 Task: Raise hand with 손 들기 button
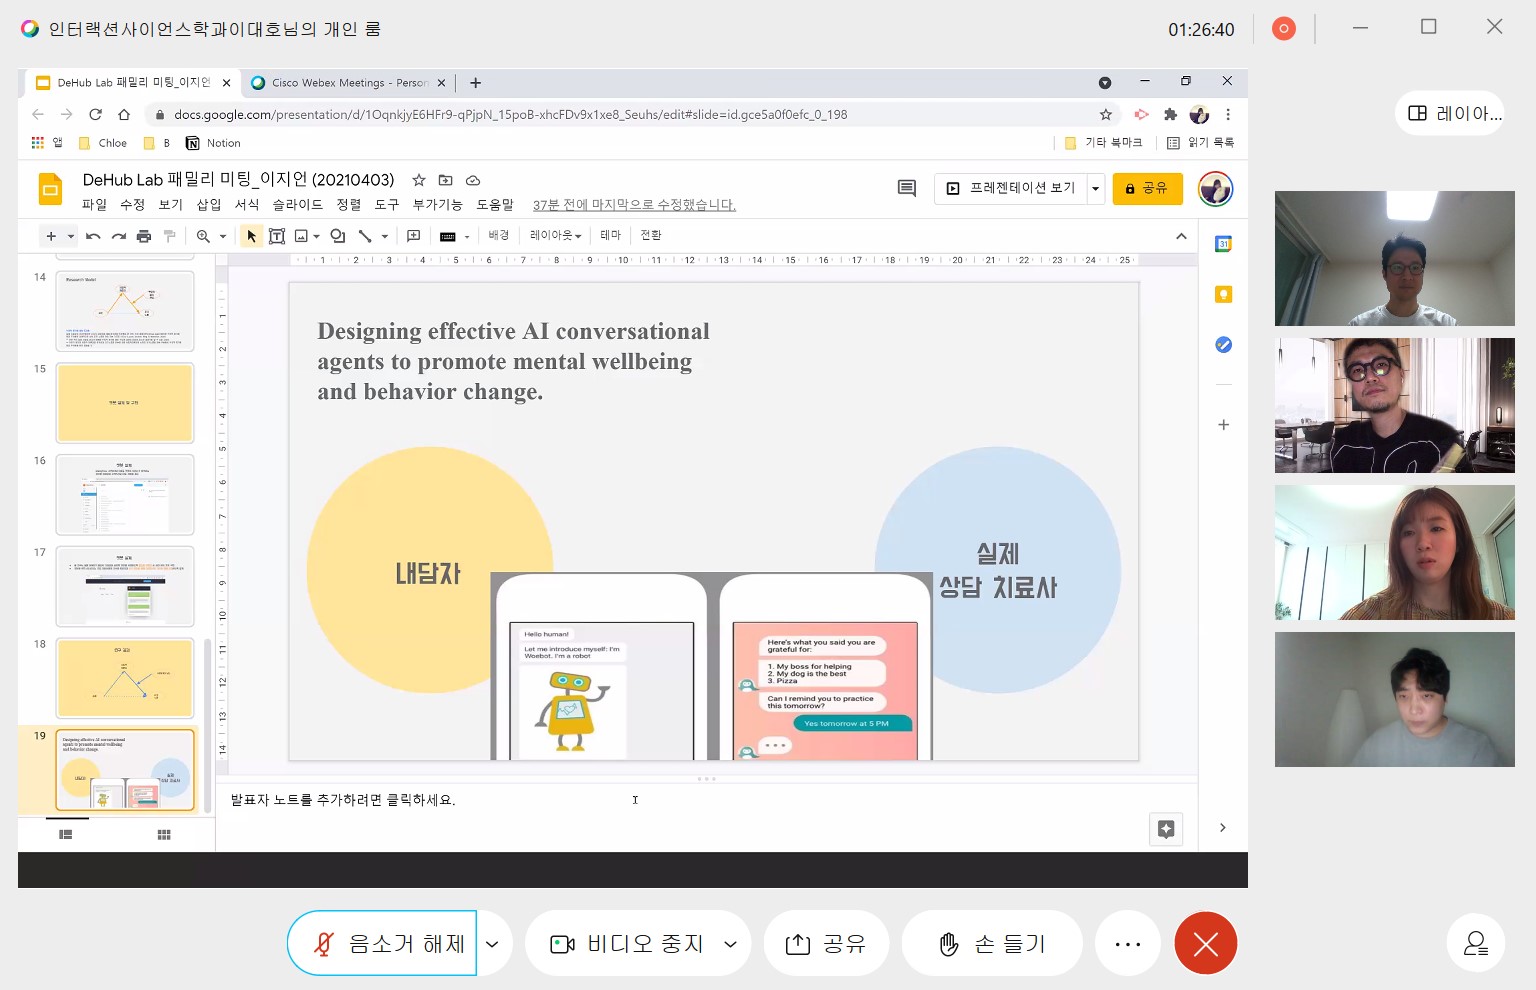click(x=992, y=943)
